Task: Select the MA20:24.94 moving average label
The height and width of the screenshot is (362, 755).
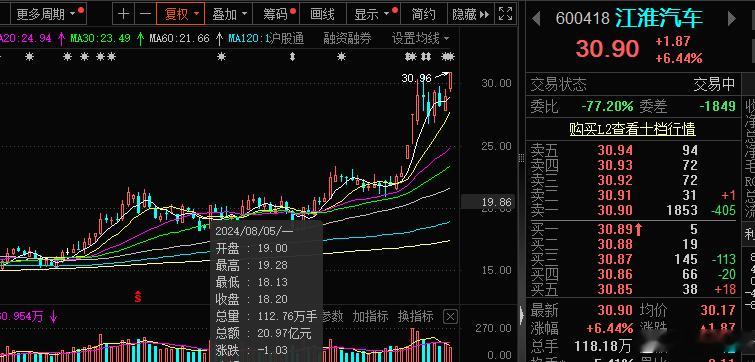Action: coord(26,39)
